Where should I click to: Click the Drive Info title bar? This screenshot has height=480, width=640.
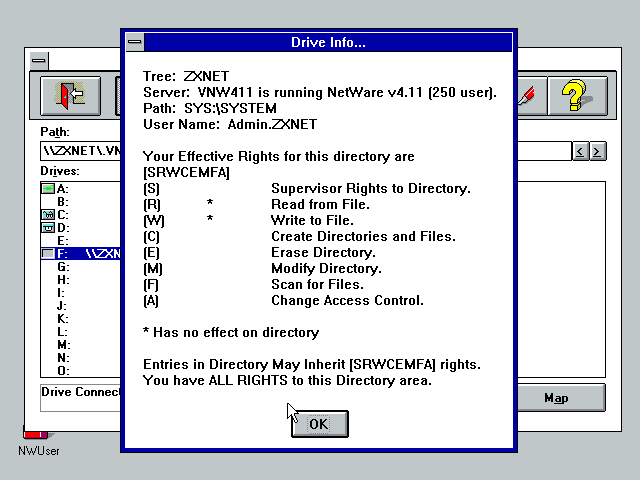(x=328, y=42)
